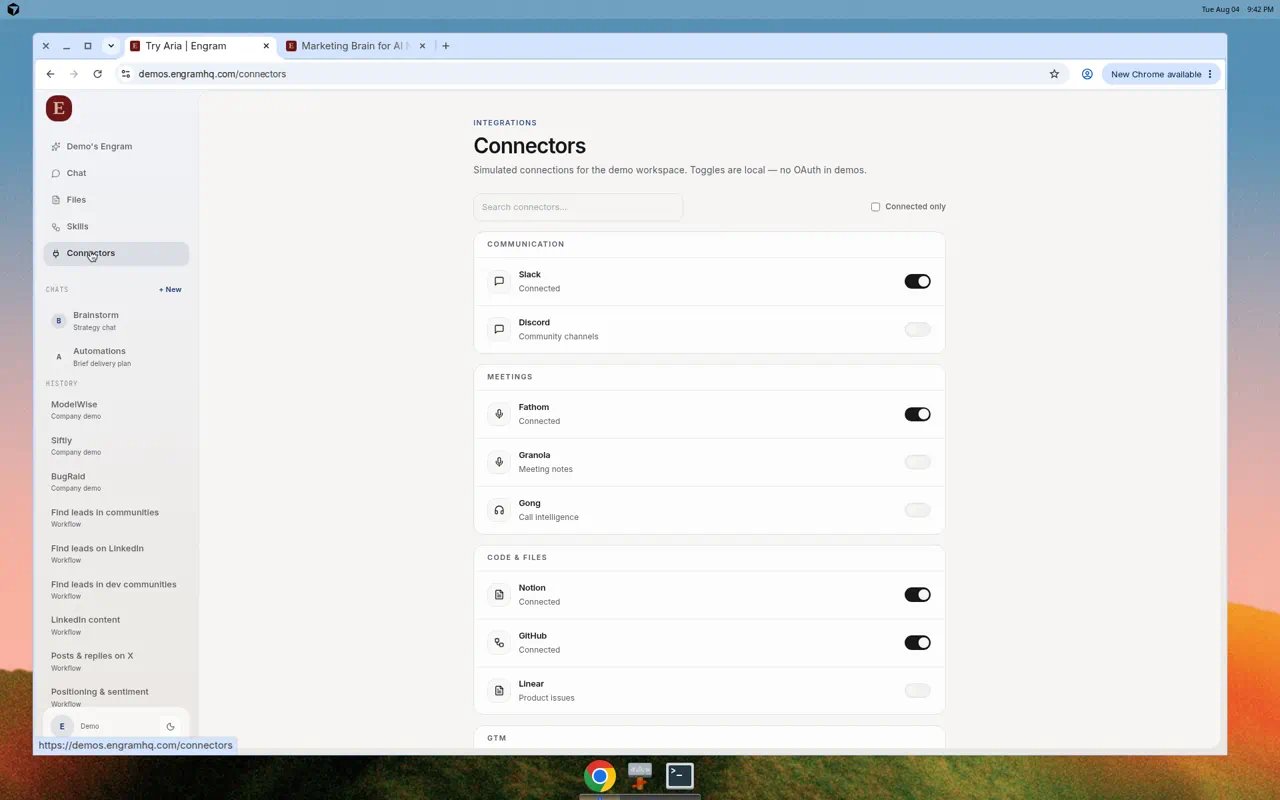Select Connectors in the sidebar

(116, 253)
